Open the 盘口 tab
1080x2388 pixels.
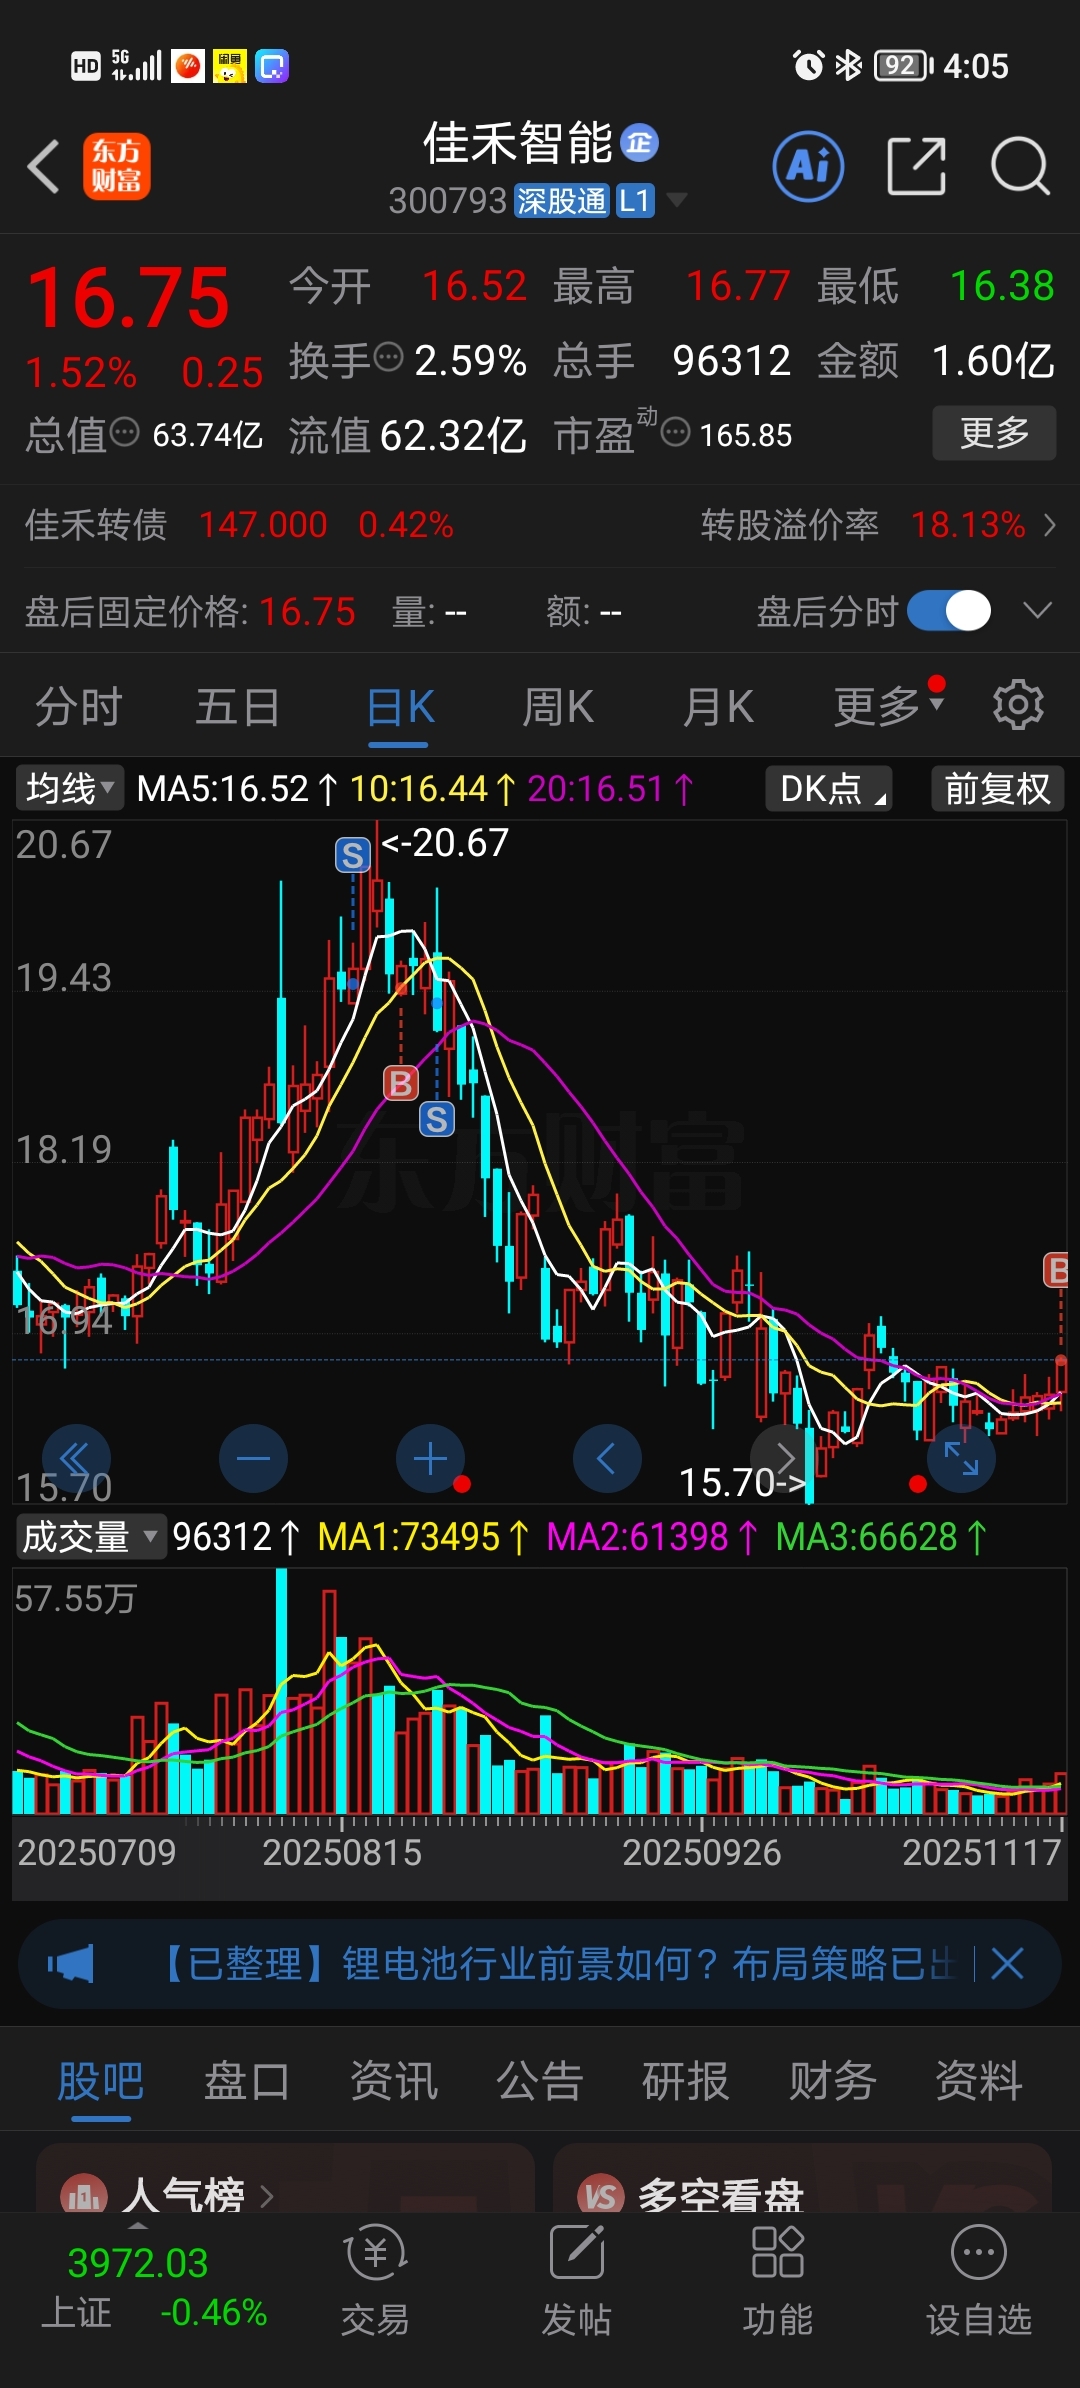(x=246, y=2081)
